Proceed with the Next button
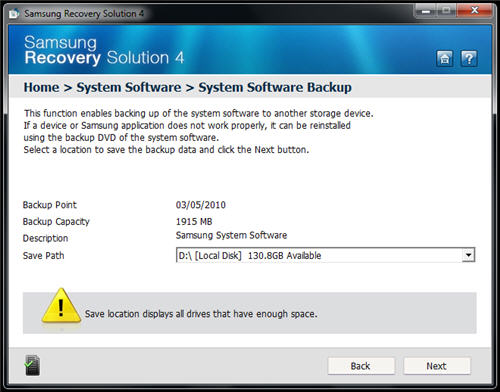Viewport: 500px width, 392px height. click(437, 366)
